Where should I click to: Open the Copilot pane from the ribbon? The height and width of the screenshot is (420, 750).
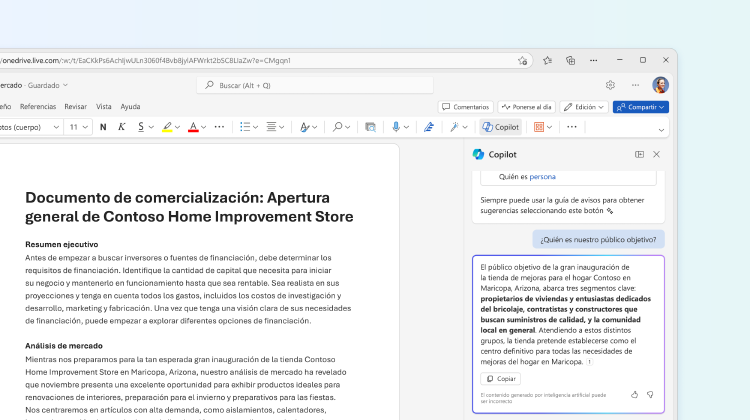(500, 127)
